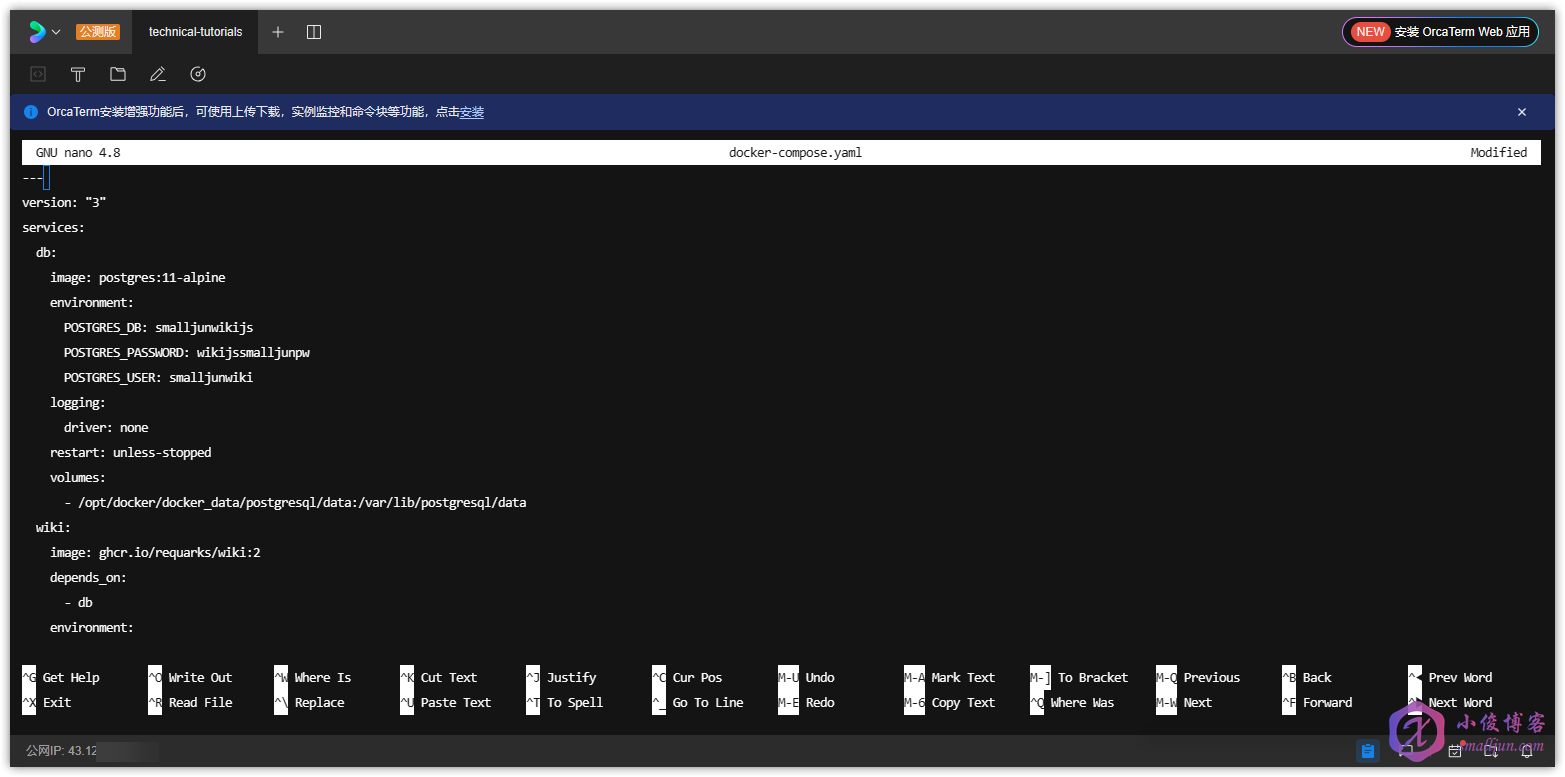
Task: Click the orange 公测版 beta badge
Action: 98,32
